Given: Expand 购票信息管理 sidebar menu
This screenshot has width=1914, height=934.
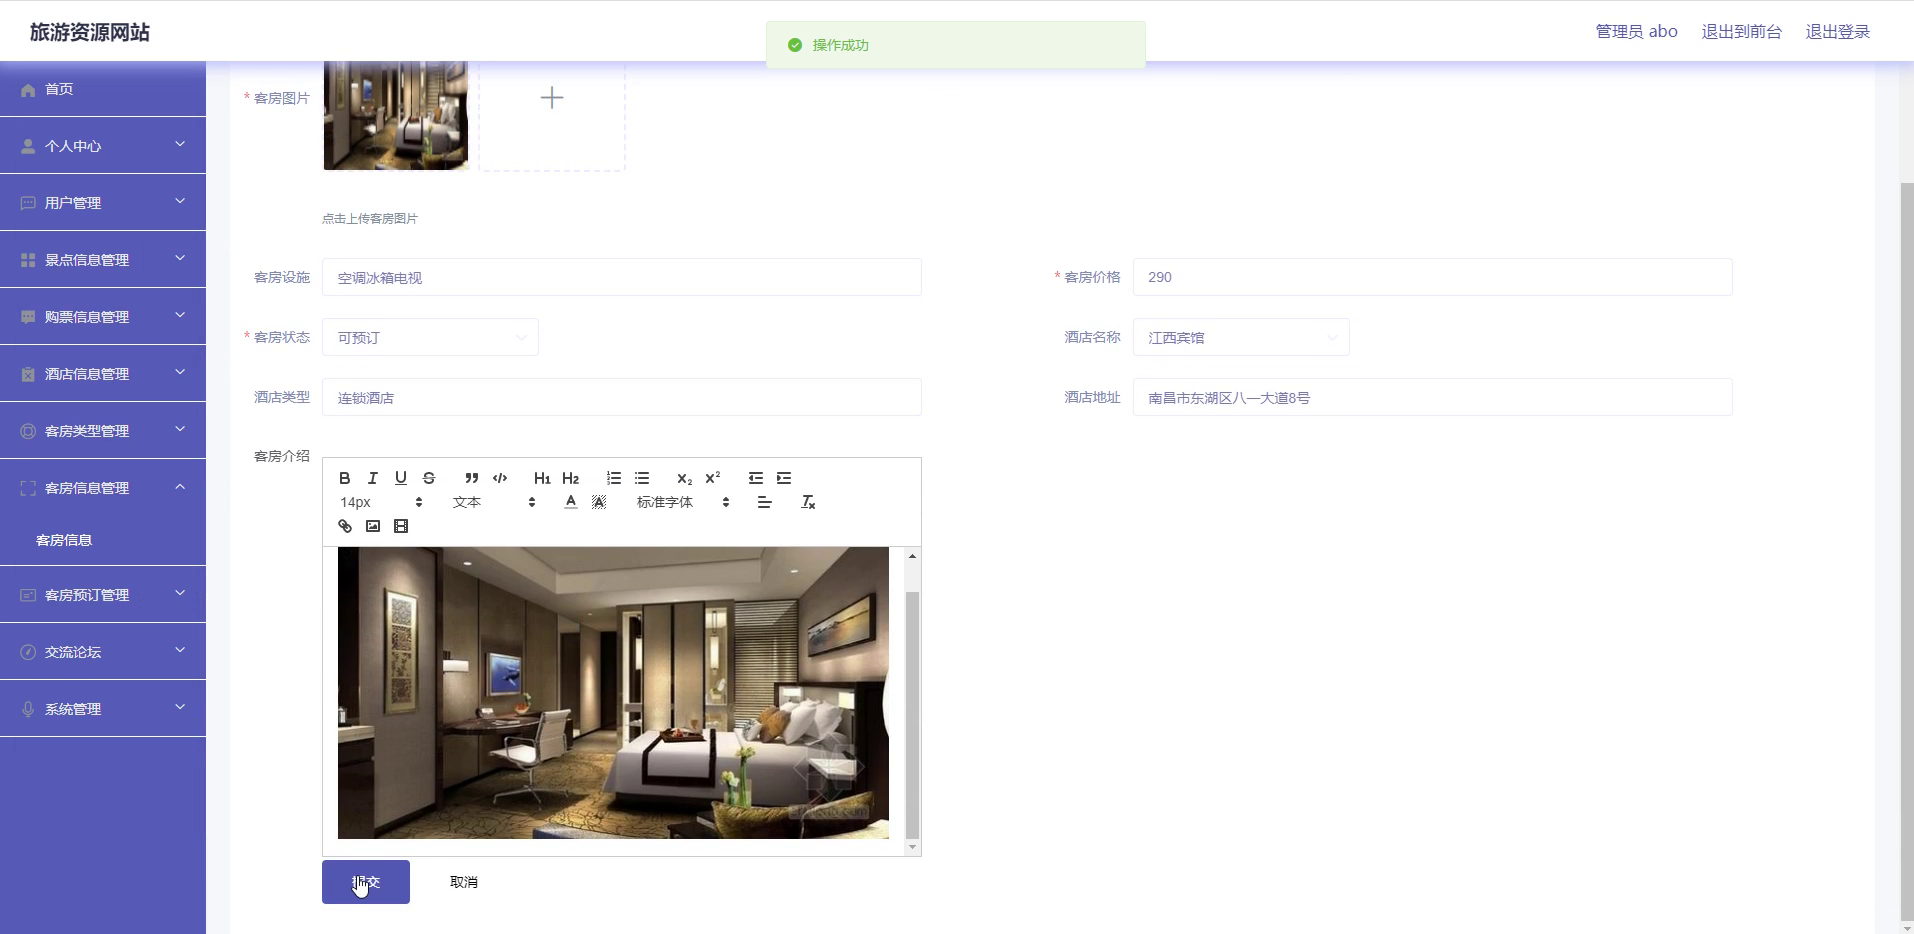Looking at the screenshot, I should click(103, 317).
